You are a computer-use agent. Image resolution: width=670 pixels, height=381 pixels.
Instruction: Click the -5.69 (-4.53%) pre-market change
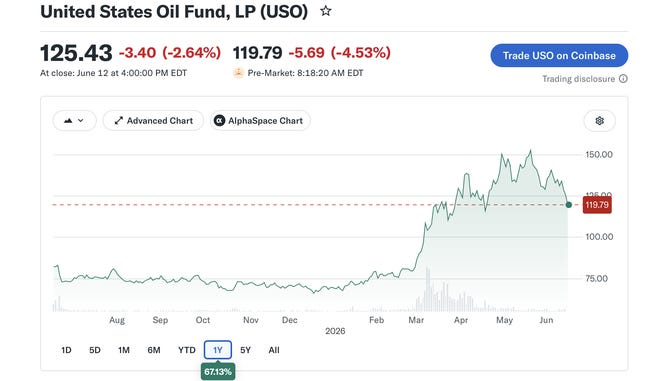[x=340, y=53]
